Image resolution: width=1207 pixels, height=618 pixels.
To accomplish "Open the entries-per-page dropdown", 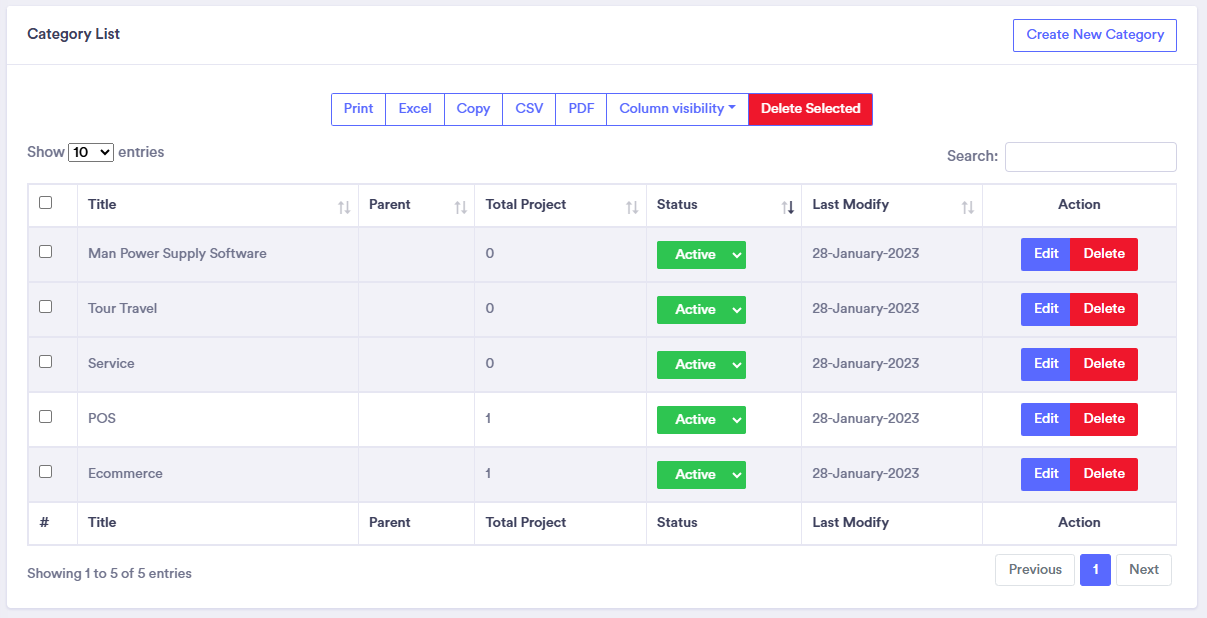I will [x=91, y=153].
